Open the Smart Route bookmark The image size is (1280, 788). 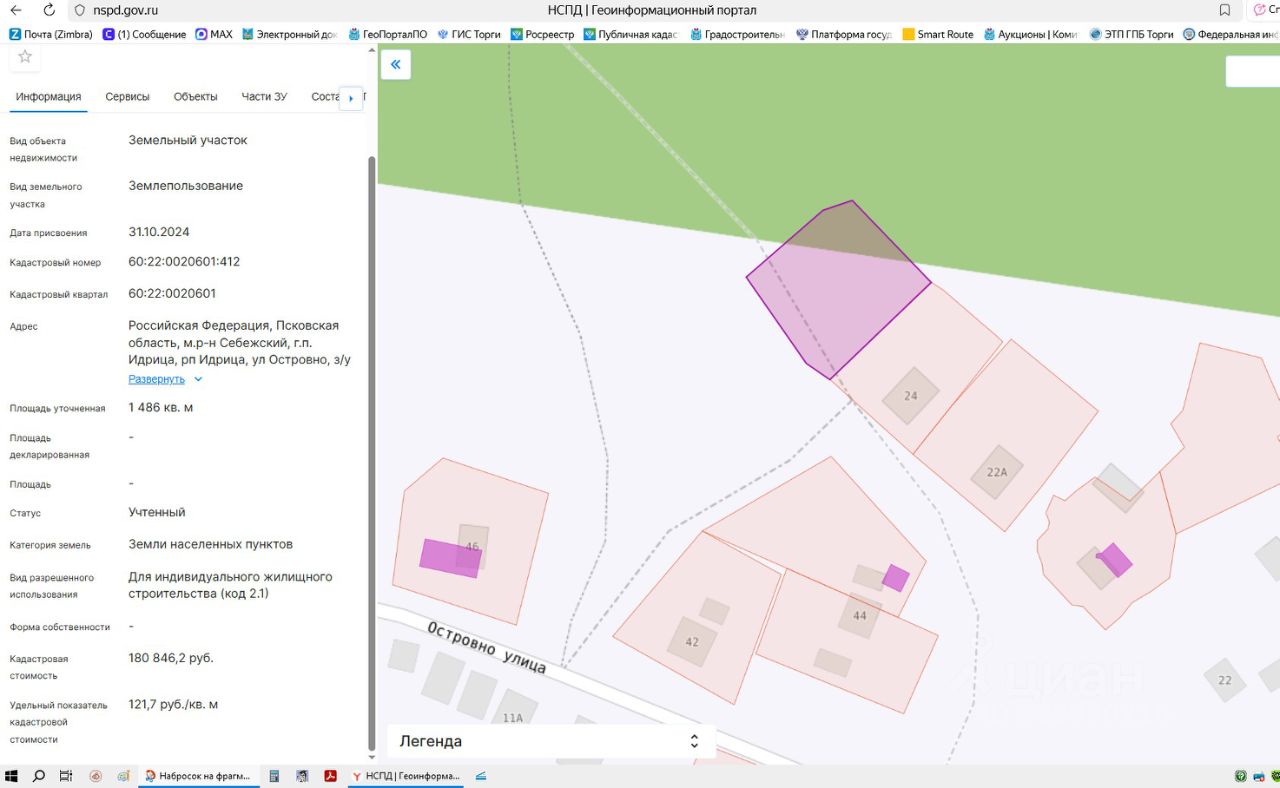[x=937, y=34]
